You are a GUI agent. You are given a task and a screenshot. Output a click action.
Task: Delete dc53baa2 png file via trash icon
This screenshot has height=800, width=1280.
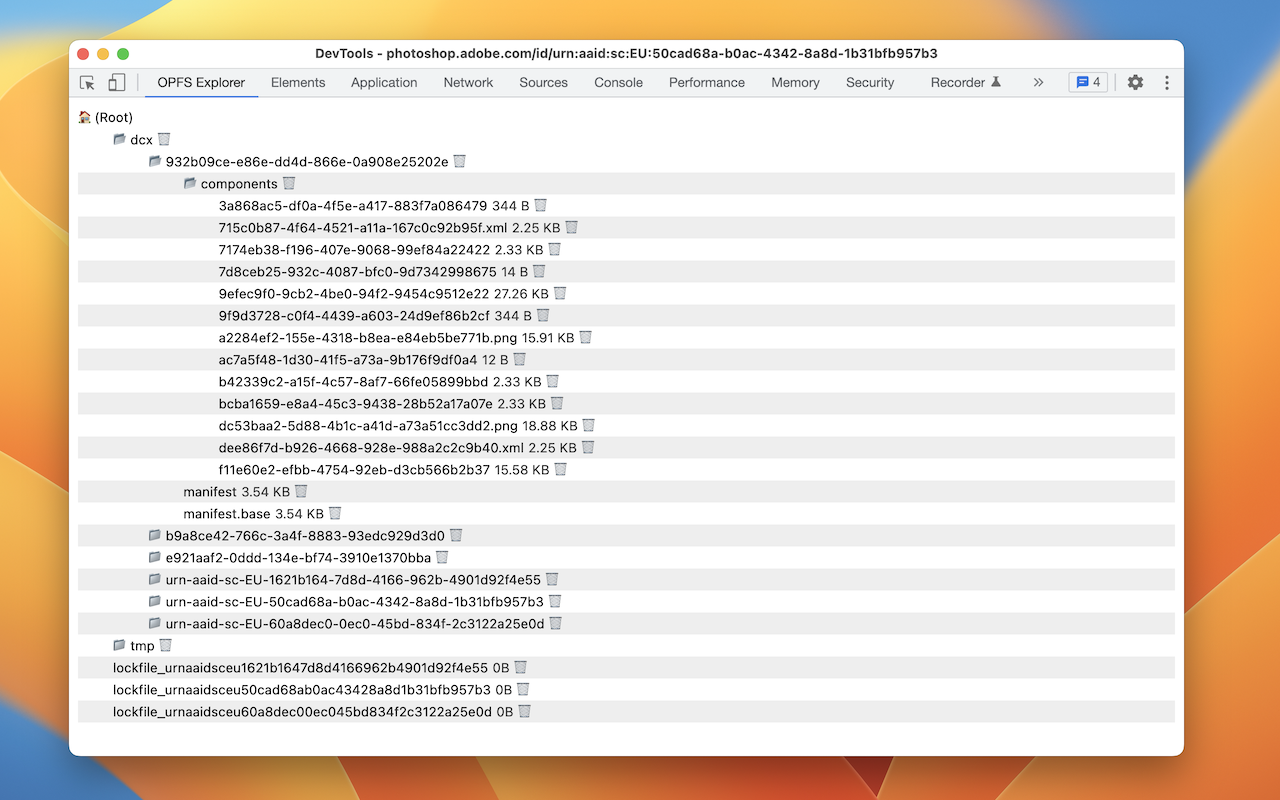589,425
